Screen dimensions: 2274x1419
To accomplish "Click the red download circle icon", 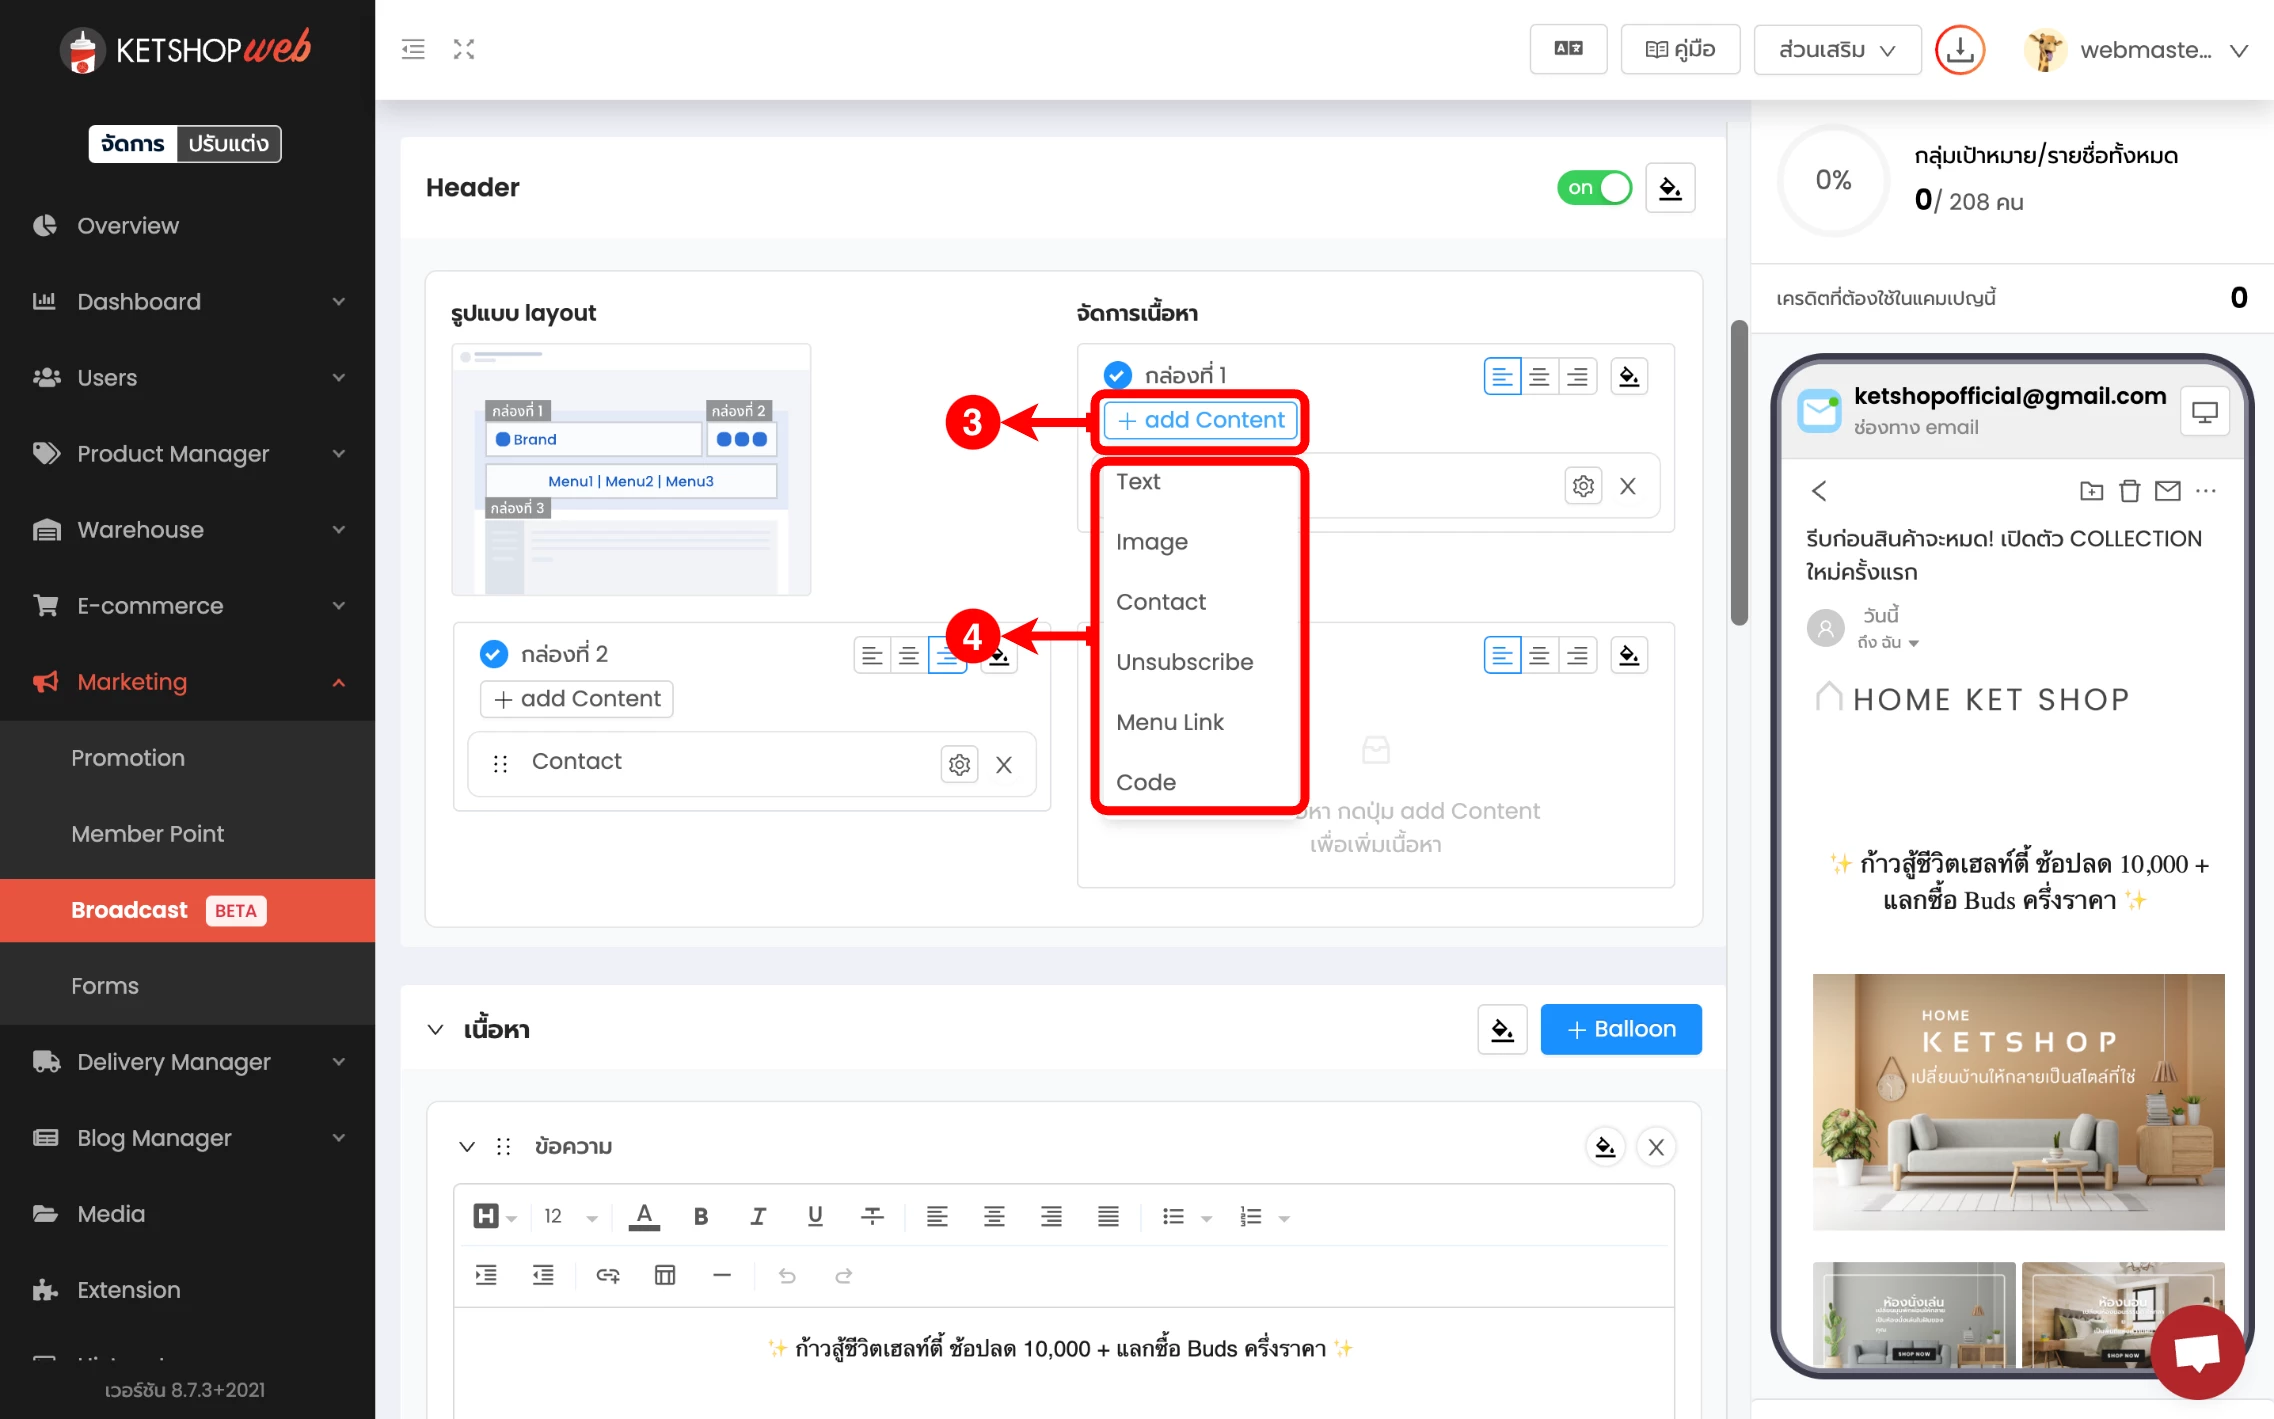I will pyautogui.click(x=1959, y=49).
